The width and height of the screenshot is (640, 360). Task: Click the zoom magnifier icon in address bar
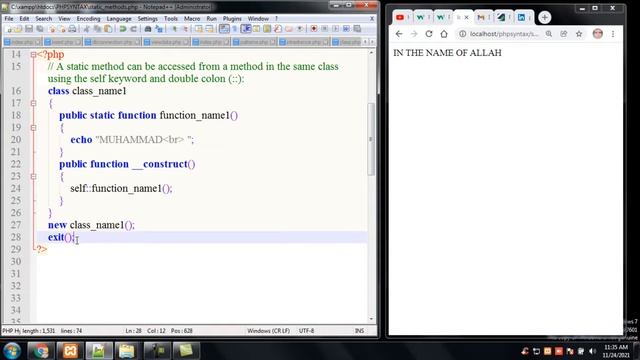tap(549, 34)
